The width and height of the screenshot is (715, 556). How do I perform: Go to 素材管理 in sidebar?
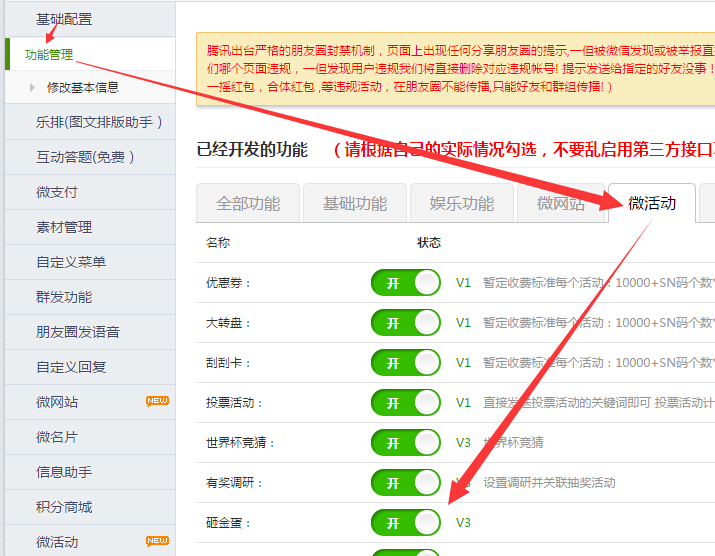click(64, 227)
